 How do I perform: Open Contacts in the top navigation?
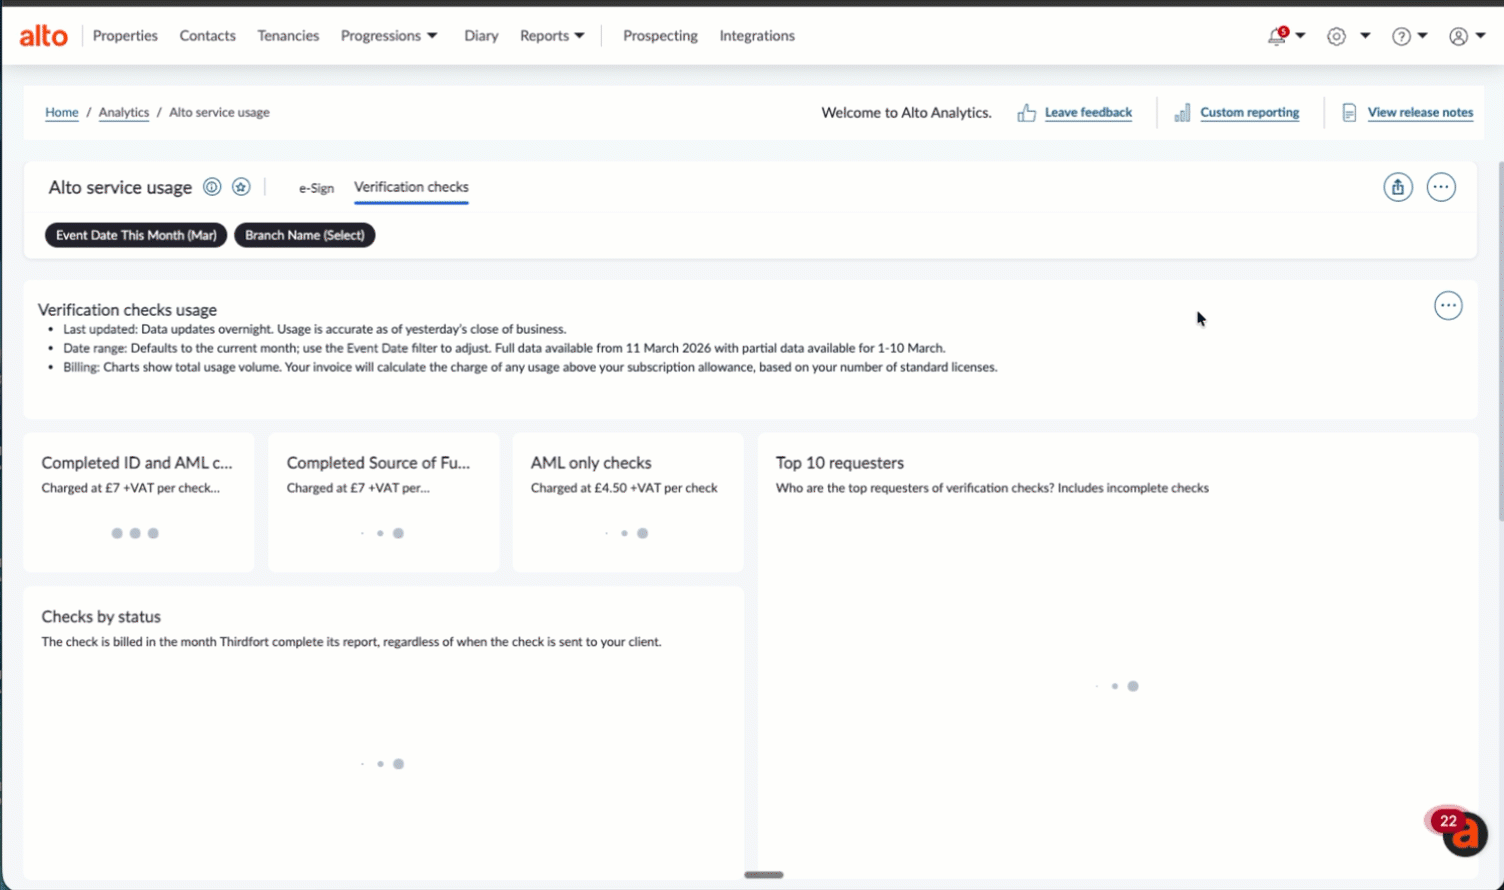coord(207,36)
